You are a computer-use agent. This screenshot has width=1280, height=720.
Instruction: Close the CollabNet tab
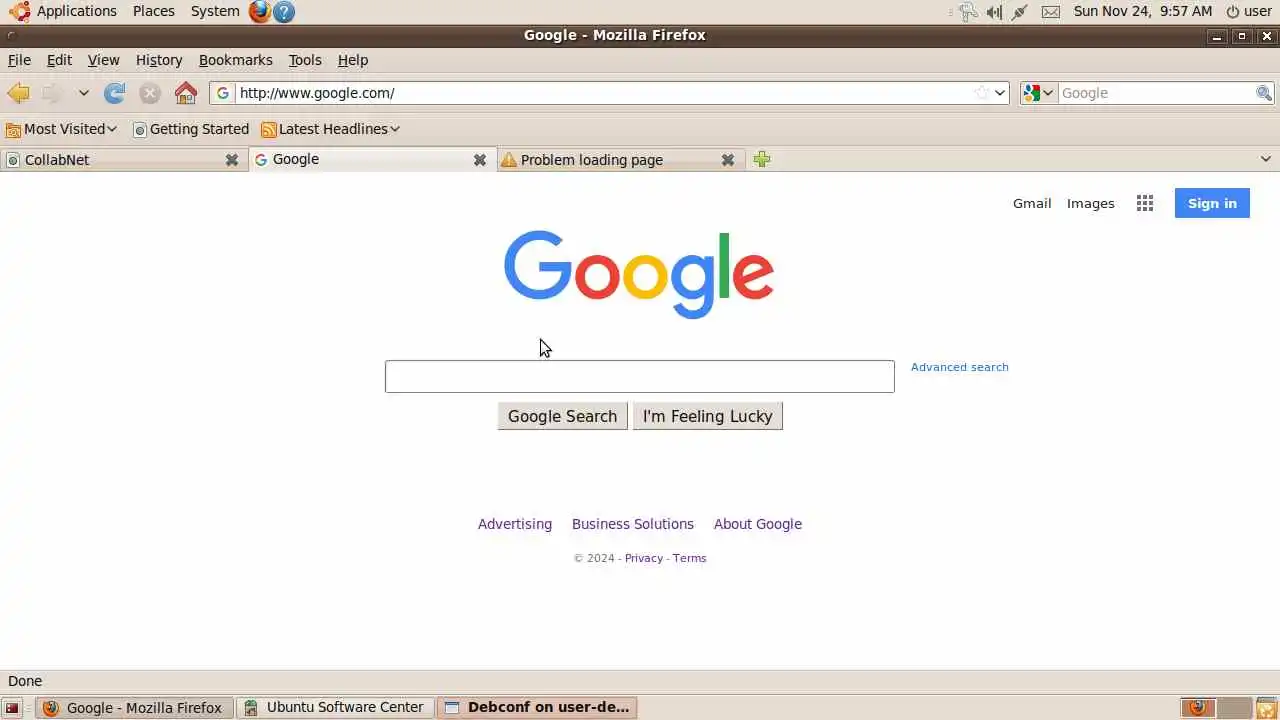(232, 160)
